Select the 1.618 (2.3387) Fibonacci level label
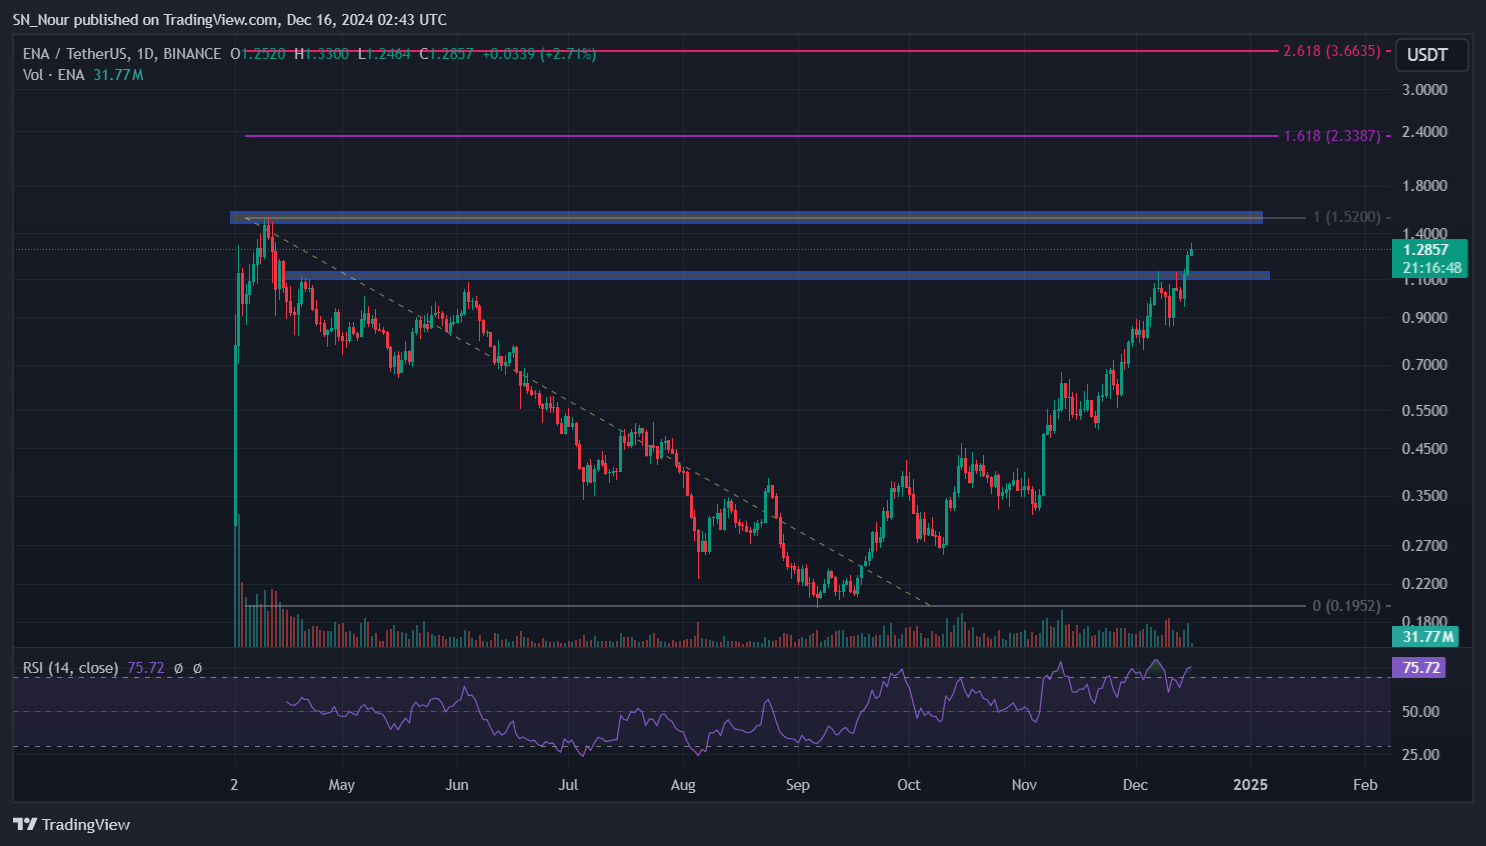1486x846 pixels. point(1331,136)
